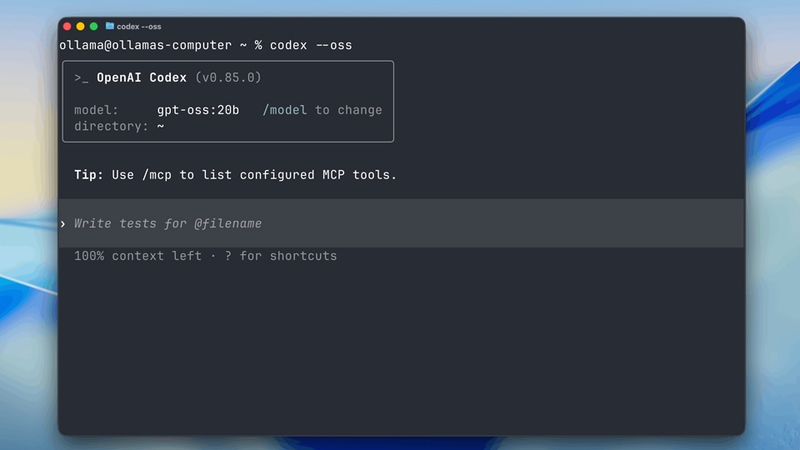
Task: Click the directory tilde value
Action: click(x=161, y=126)
